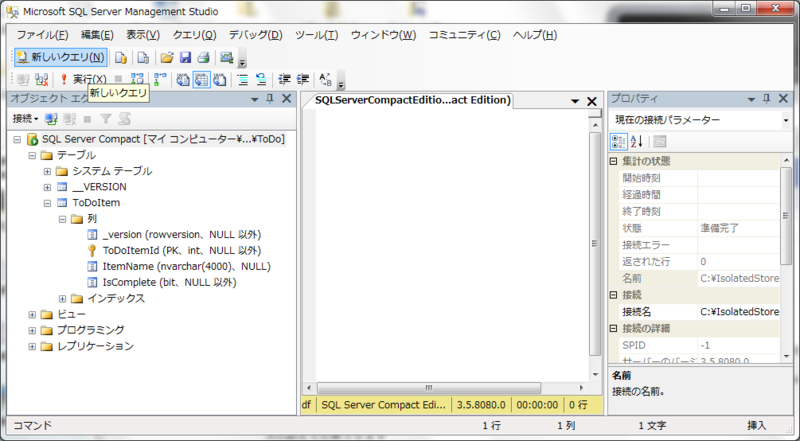Image resolution: width=800 pixels, height=441 pixels.
Task: Expand the プログラミング folder
Action: click(x=32, y=330)
